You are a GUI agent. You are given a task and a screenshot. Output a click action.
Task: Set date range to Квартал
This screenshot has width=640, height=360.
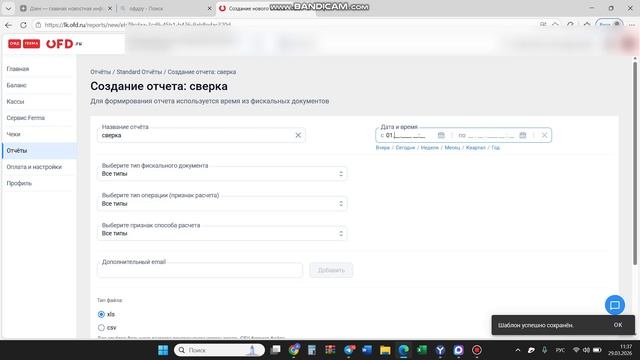476,148
